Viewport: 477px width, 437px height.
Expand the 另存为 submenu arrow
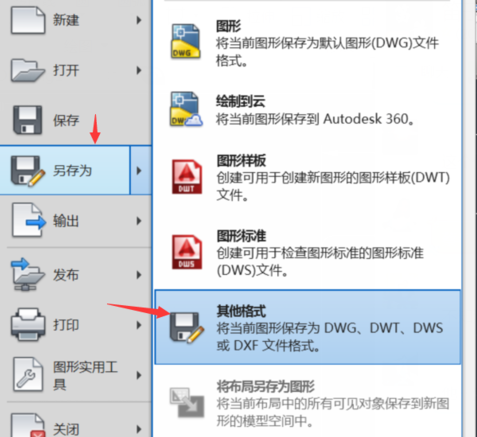coord(140,170)
